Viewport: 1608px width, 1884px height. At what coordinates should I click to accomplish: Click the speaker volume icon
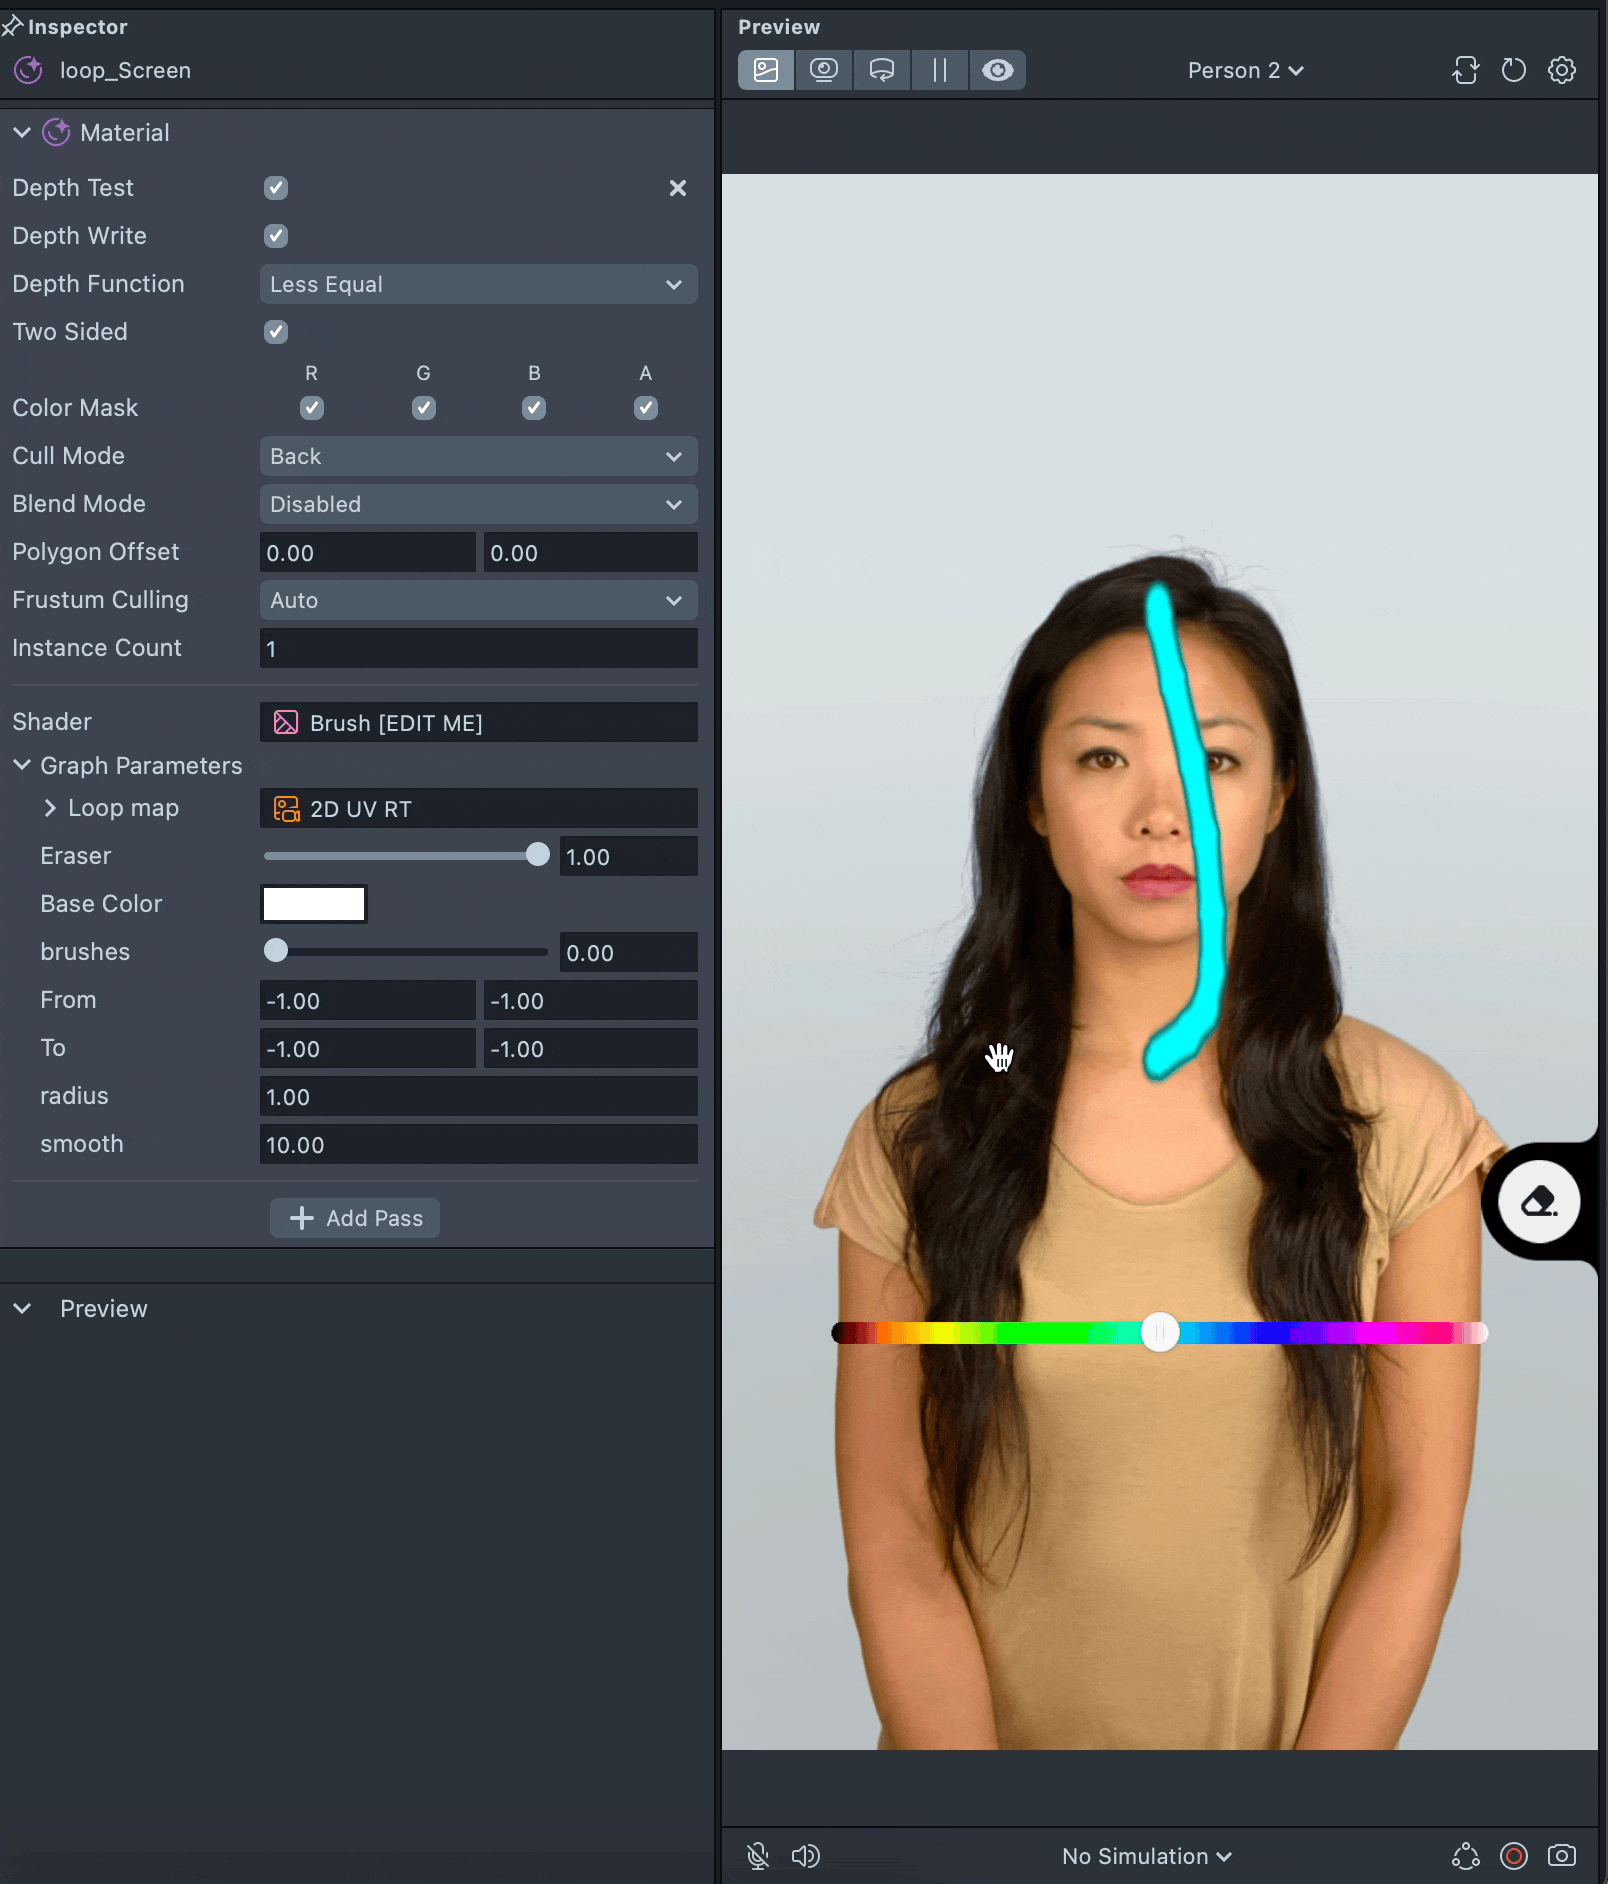805,1856
